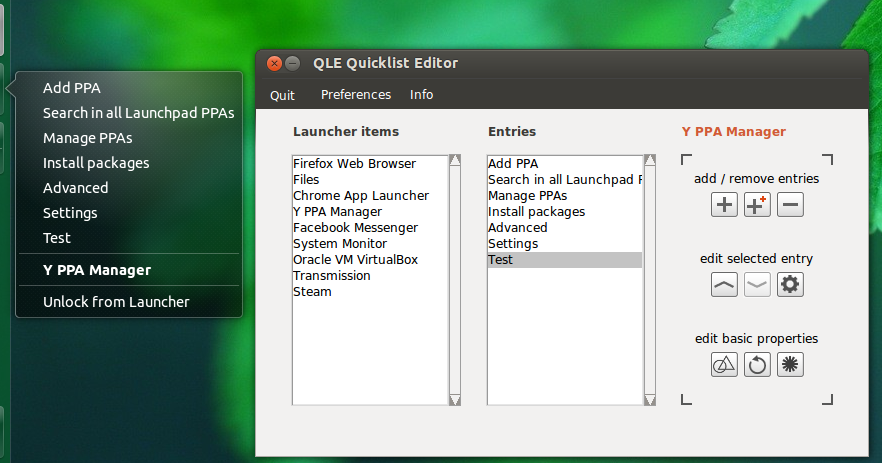Close the QLE Quicklist Editor window
The width and height of the screenshot is (882, 463).
[274, 64]
